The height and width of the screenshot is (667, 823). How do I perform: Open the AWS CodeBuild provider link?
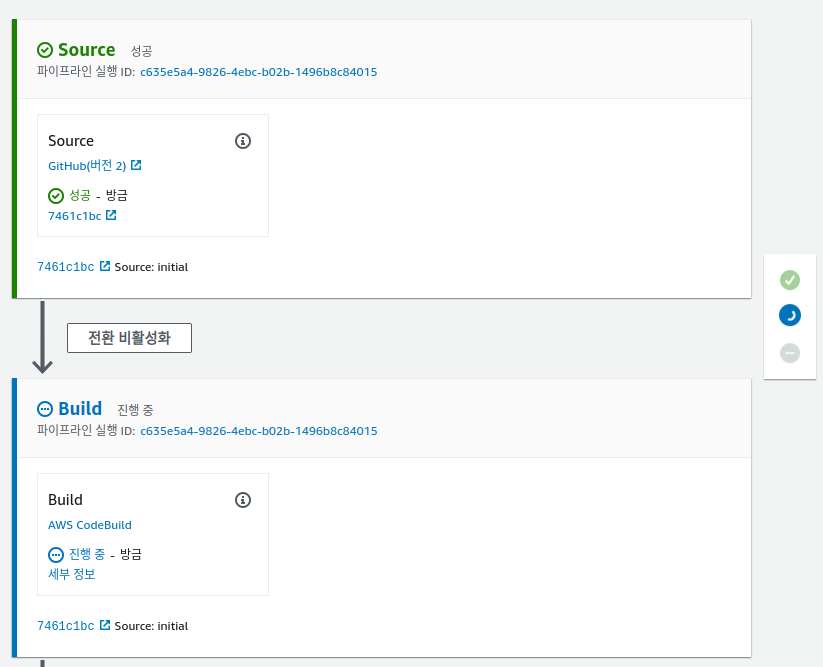90,525
